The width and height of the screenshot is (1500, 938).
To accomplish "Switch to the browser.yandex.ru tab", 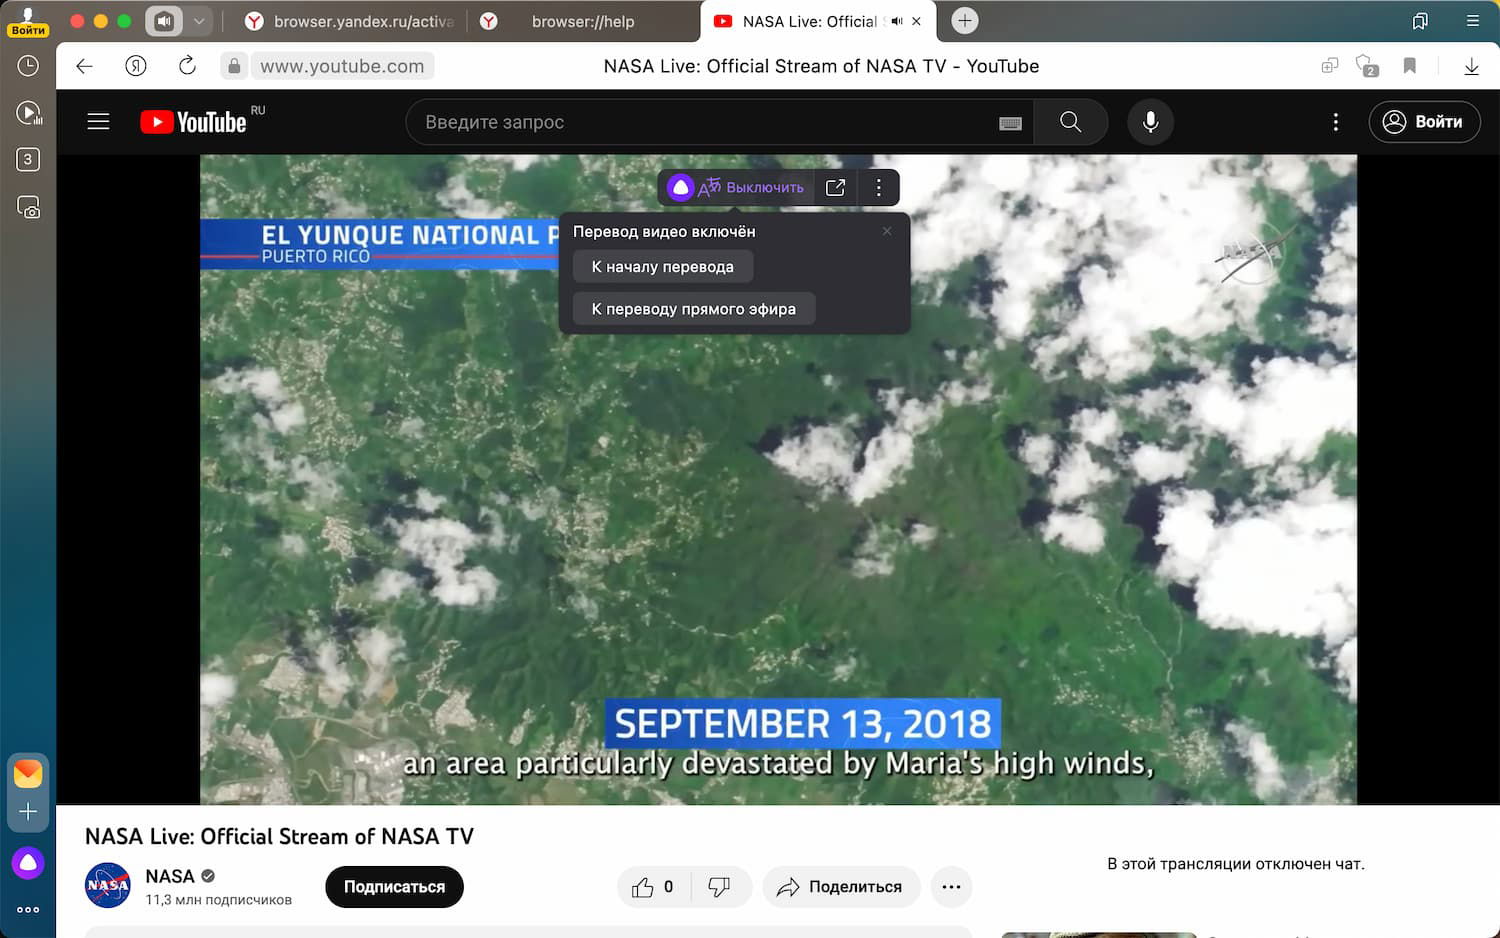I will 349,21.
